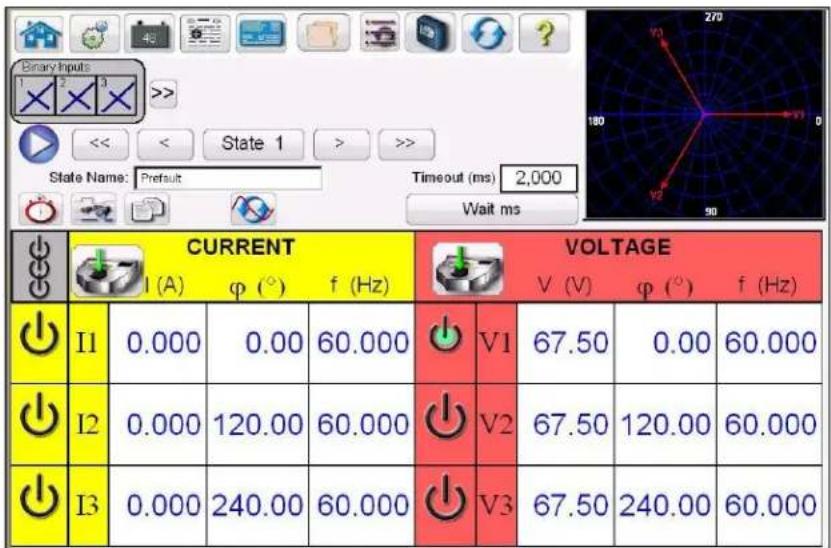Screen dimensions: 831x548
Task: Select V2 frequency 60.000
Action: pyautogui.click(x=770, y=425)
